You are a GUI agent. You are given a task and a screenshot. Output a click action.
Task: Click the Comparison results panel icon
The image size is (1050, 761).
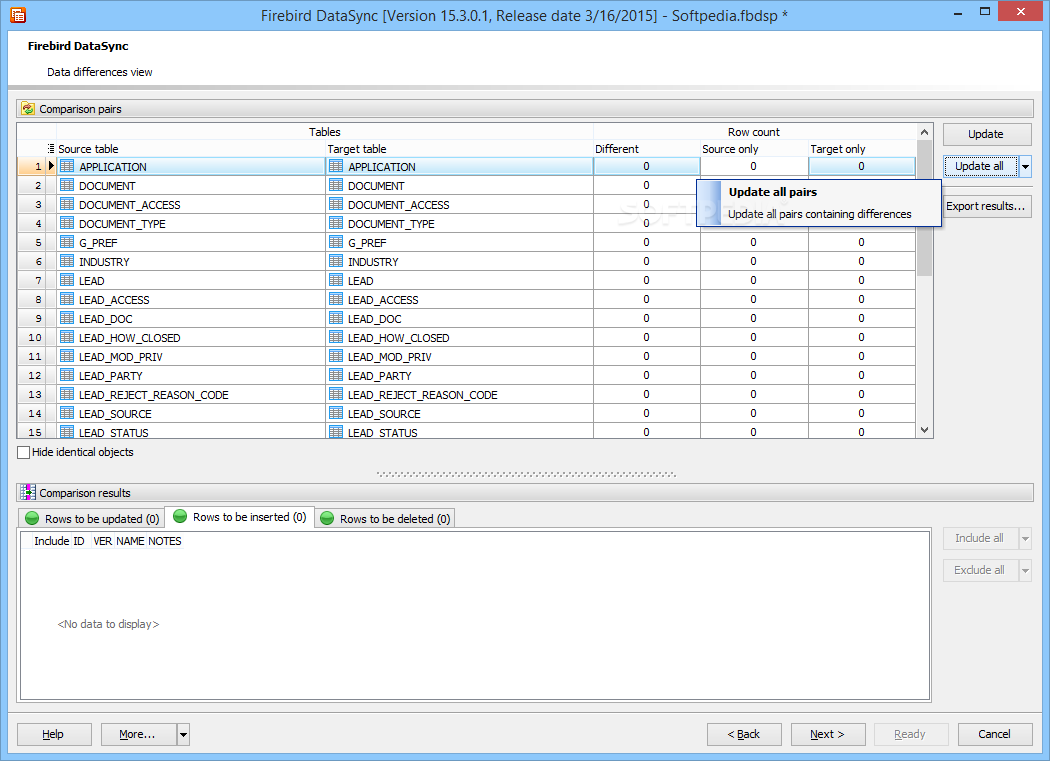28,492
